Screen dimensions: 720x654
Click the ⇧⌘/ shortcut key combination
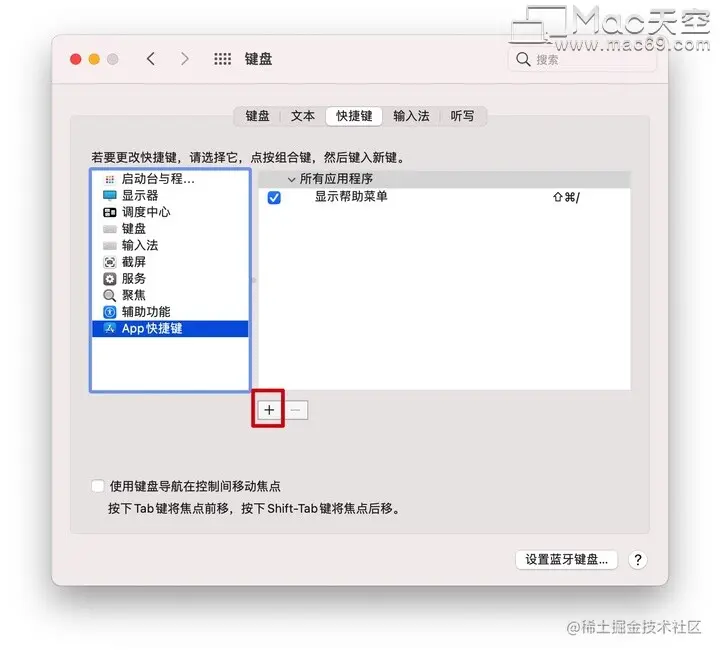(566, 197)
